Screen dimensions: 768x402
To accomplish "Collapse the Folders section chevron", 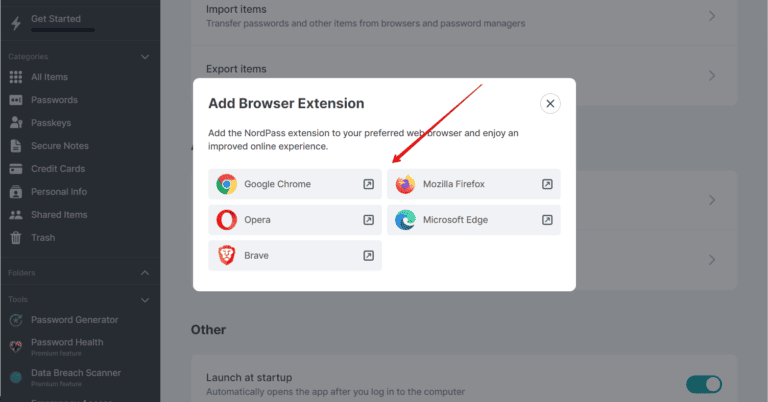I will (145, 273).
